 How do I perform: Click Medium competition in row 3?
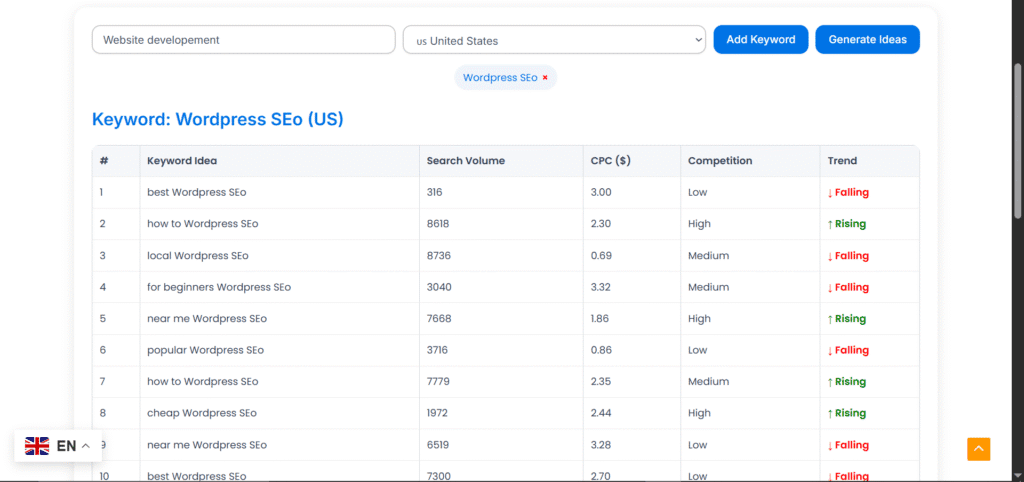coord(709,255)
